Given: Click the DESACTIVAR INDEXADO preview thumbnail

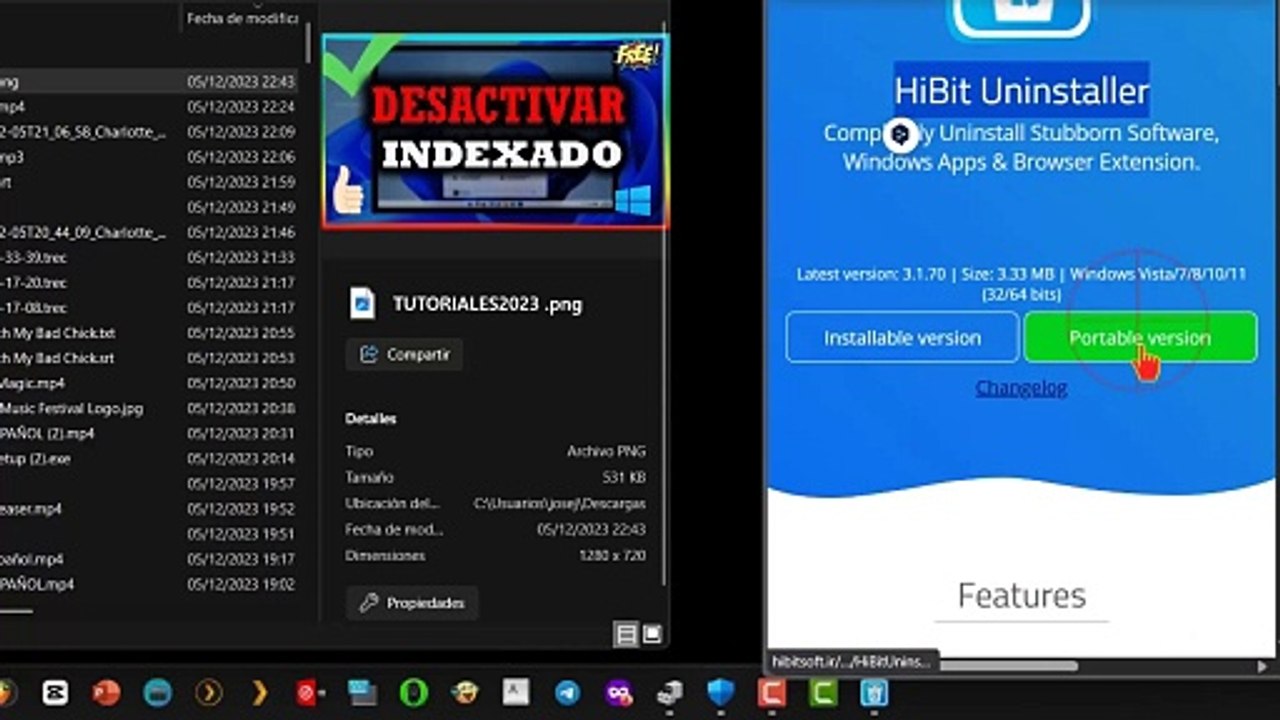Looking at the screenshot, I should pyautogui.click(x=495, y=131).
